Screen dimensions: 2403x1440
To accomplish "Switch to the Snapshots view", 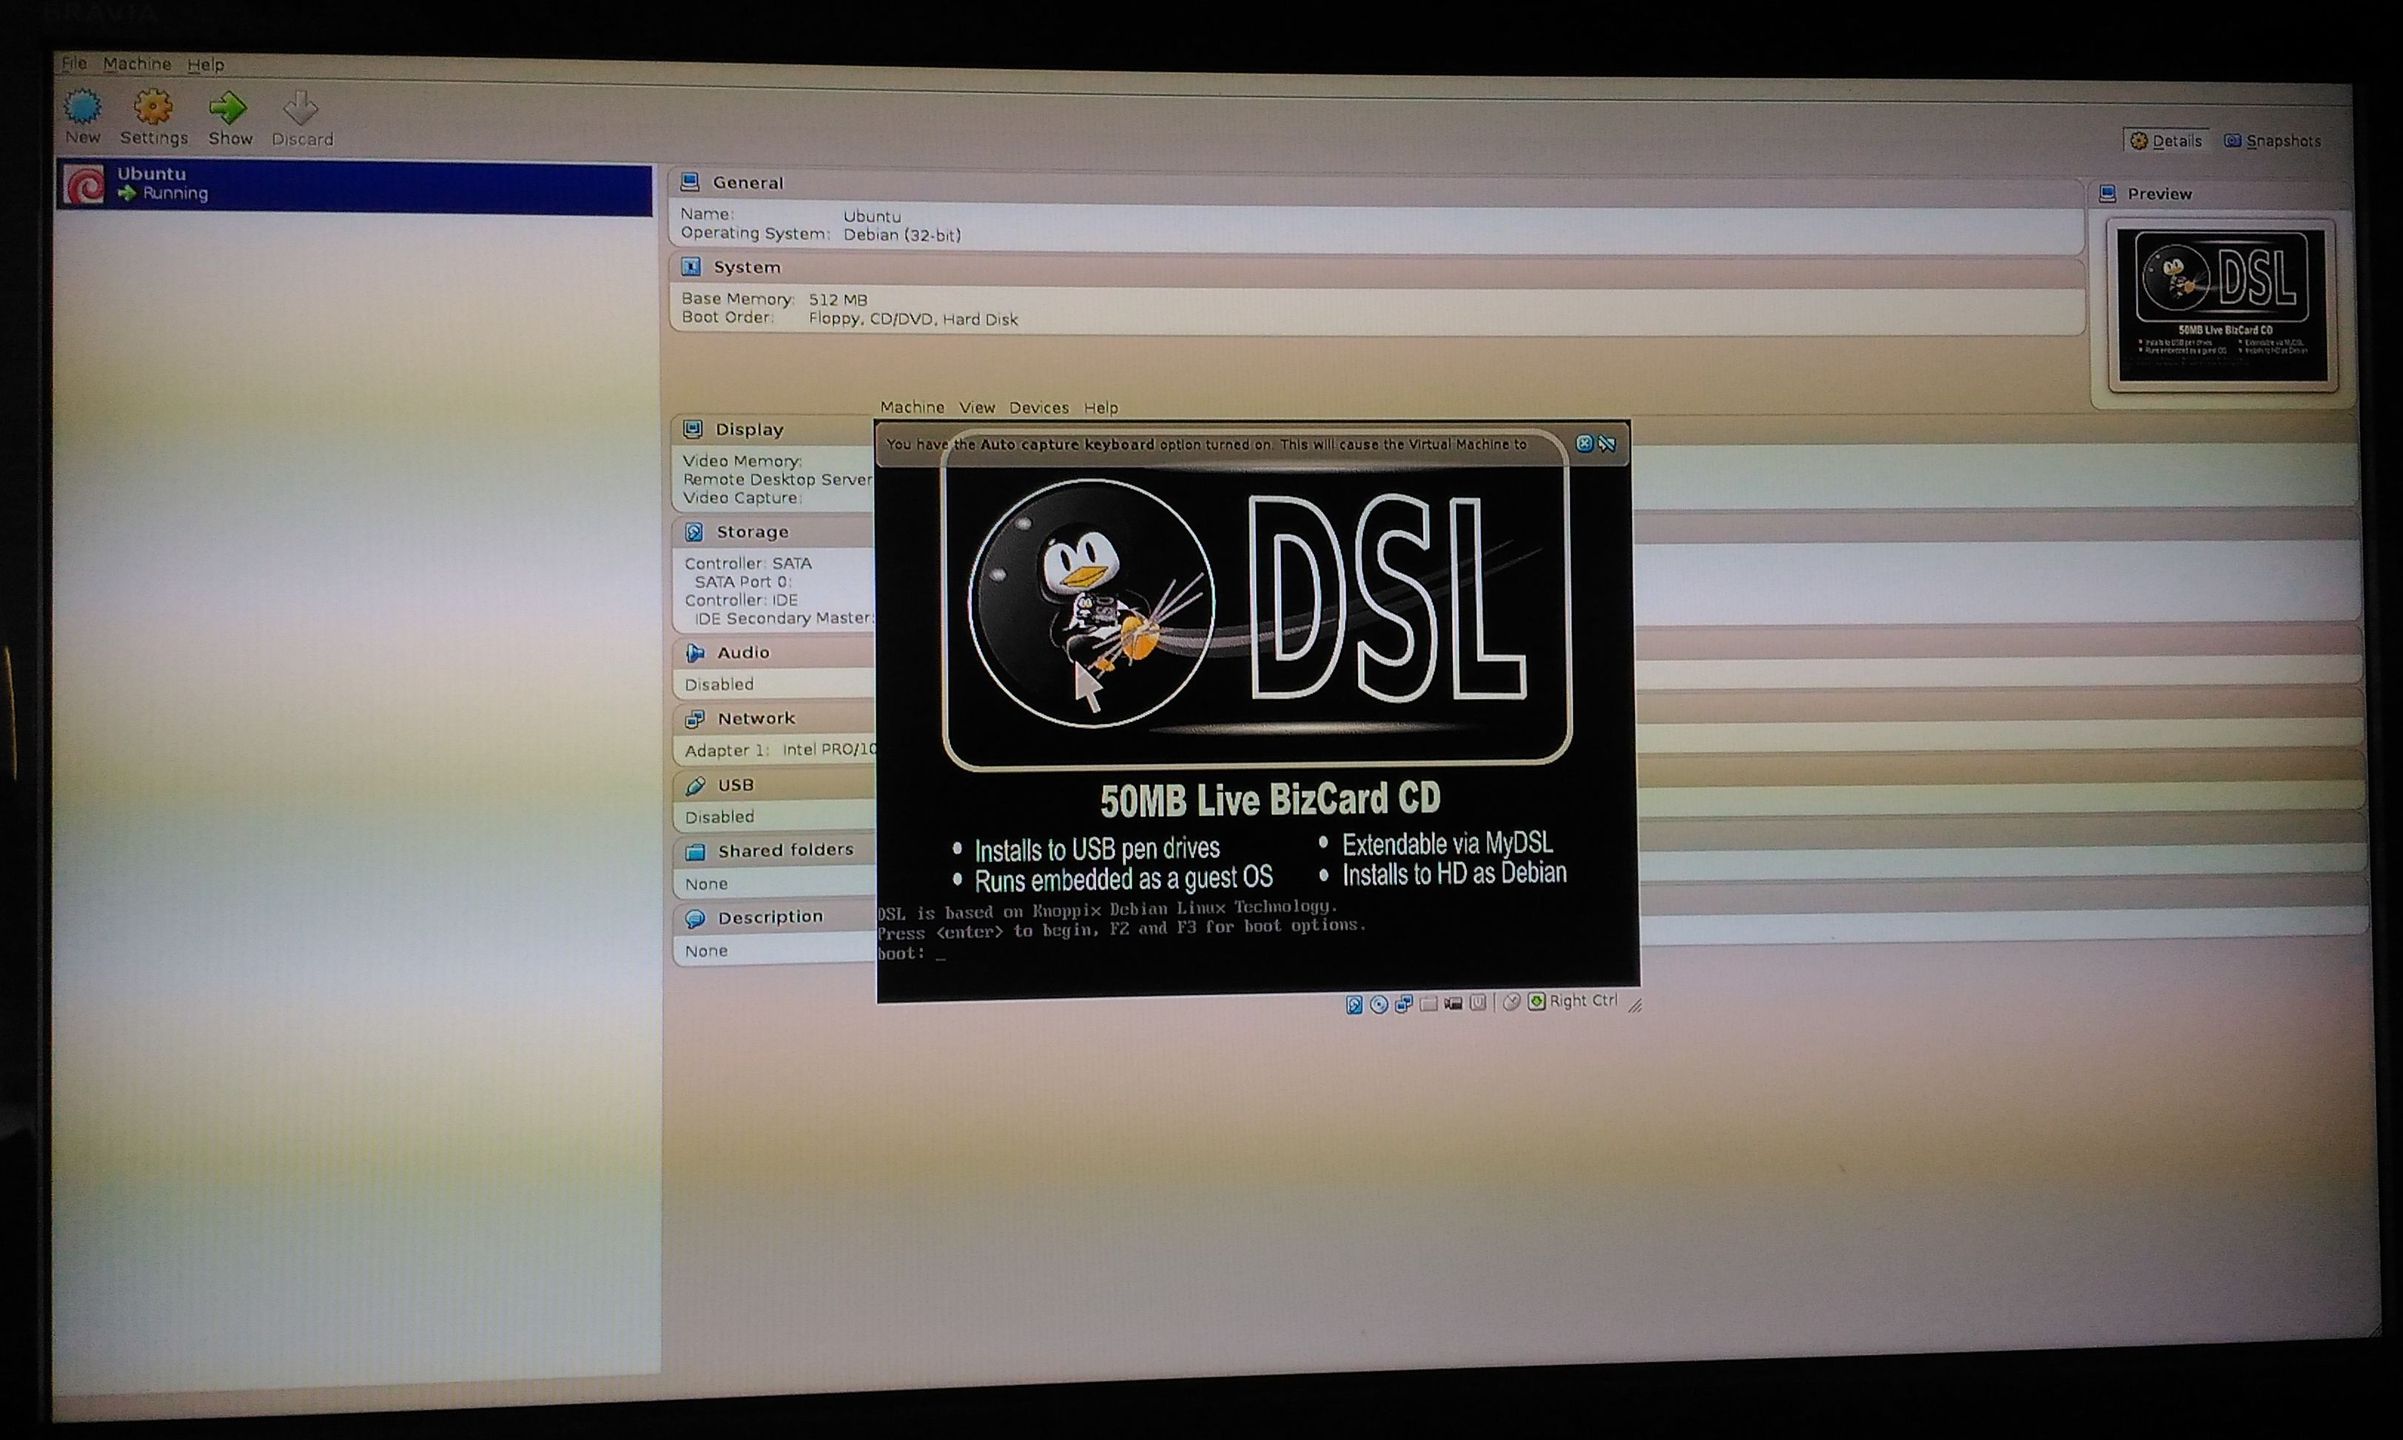I will 2273,141.
